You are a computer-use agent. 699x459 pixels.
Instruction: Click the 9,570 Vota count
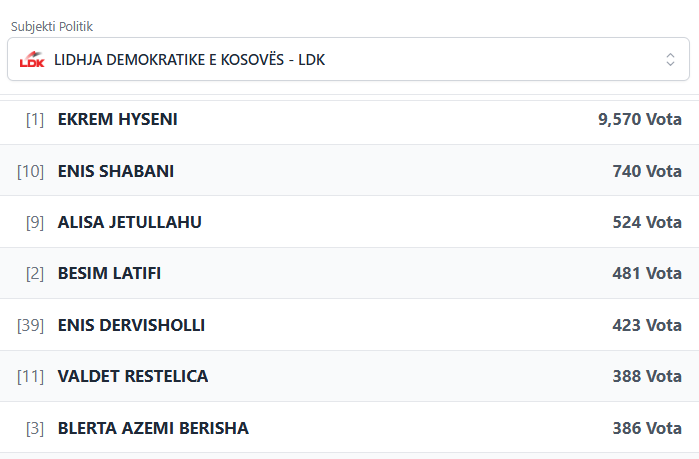point(639,119)
